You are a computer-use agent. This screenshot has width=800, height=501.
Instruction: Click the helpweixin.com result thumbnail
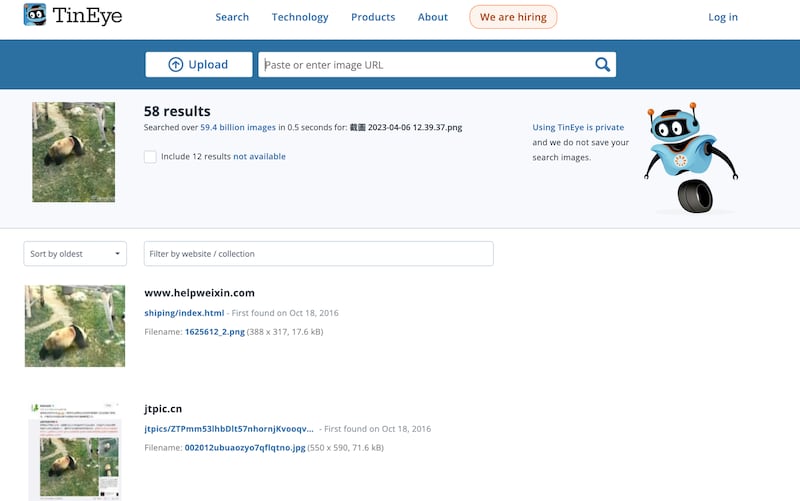pos(75,325)
